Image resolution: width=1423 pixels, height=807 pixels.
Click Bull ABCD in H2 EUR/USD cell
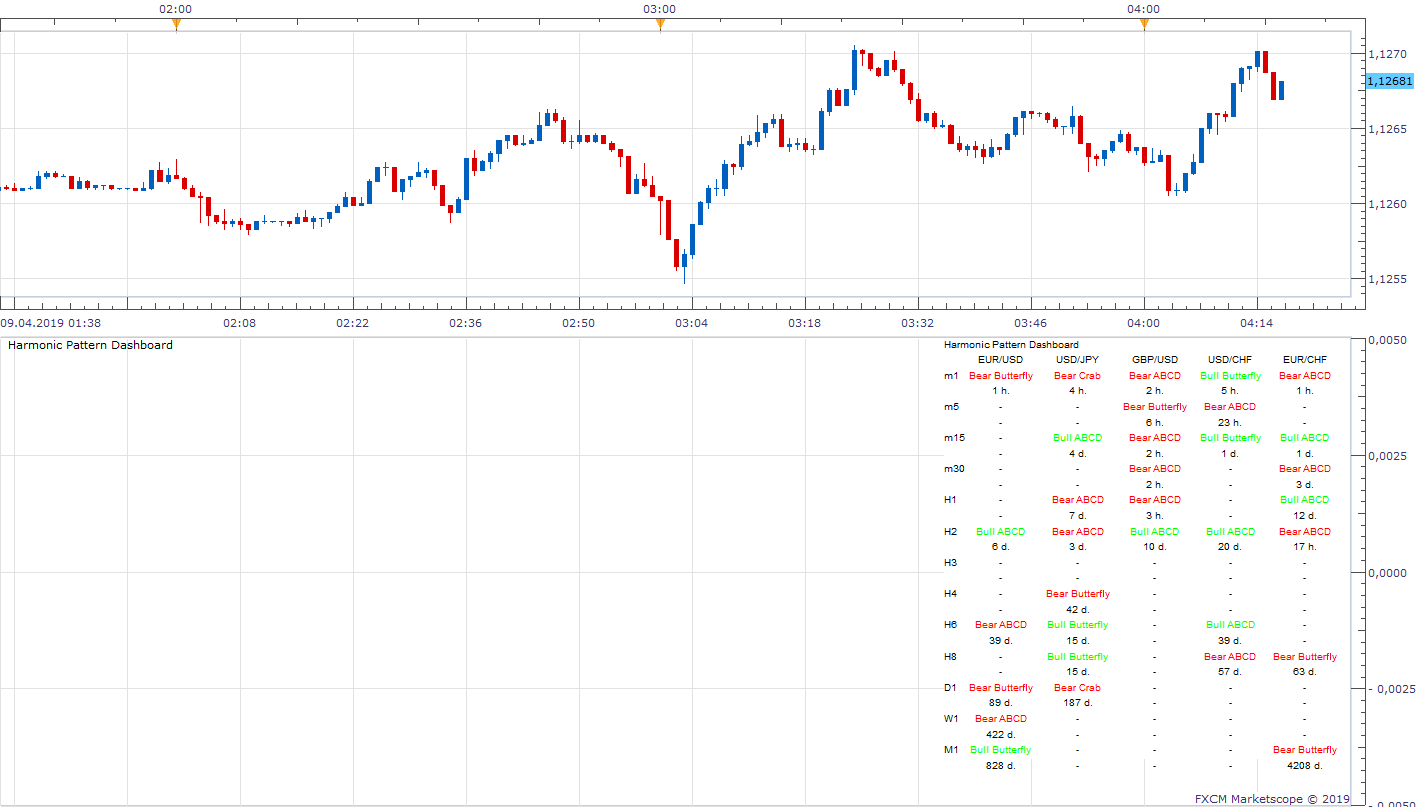point(1001,532)
